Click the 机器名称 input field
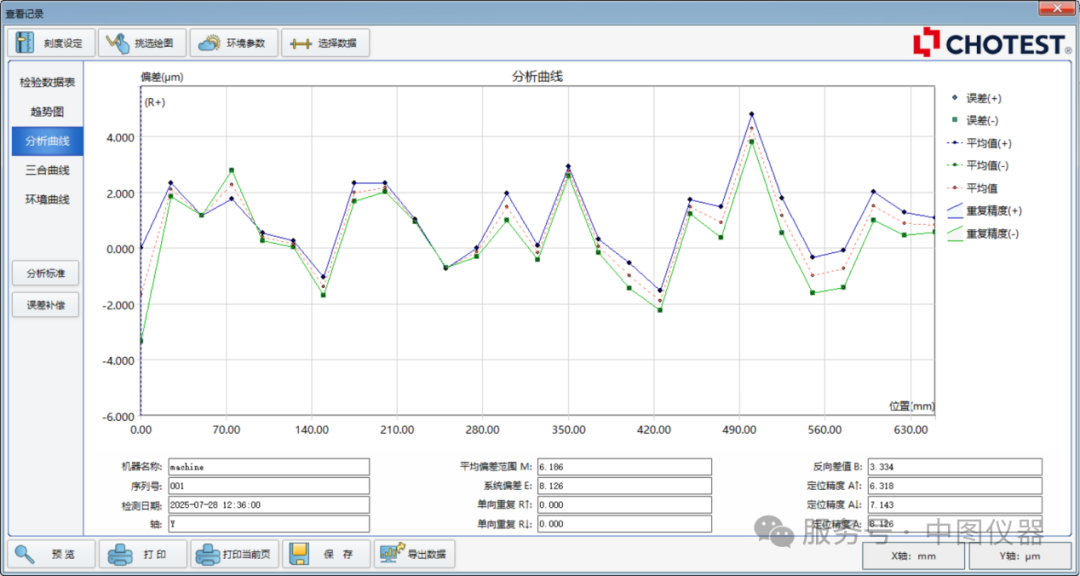Screen dimensions: 1080x576 coord(268,466)
